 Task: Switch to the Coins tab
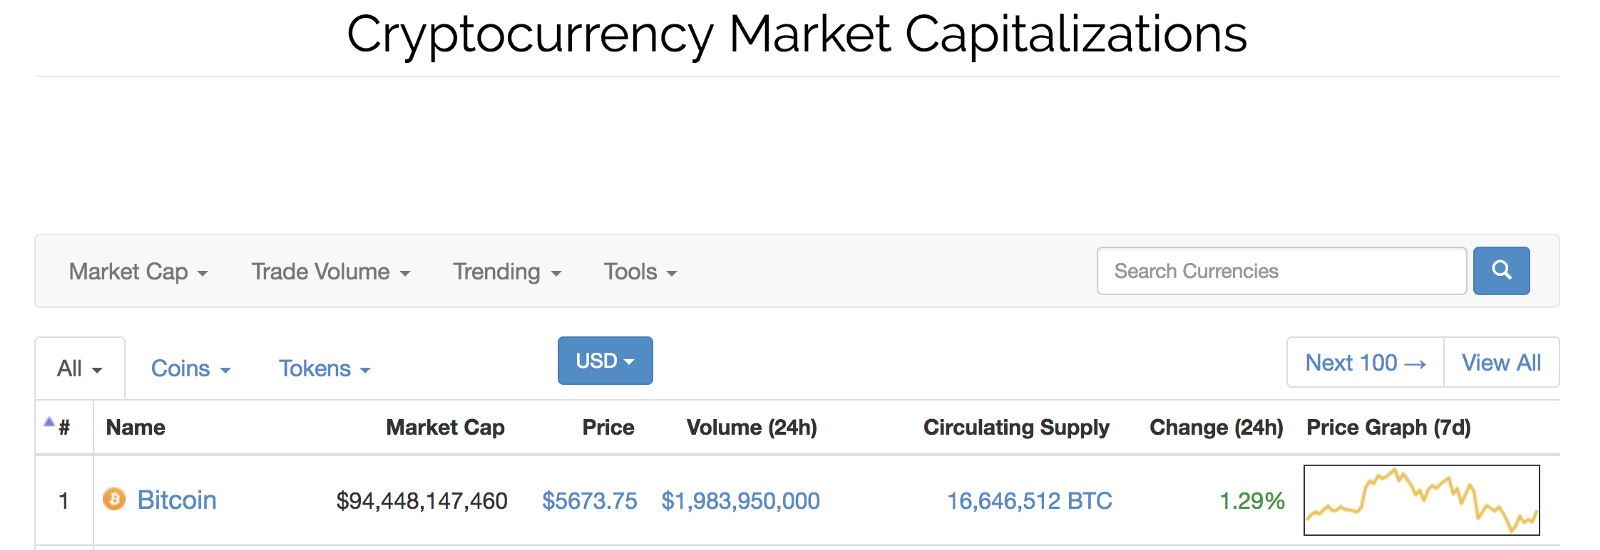[x=190, y=369]
